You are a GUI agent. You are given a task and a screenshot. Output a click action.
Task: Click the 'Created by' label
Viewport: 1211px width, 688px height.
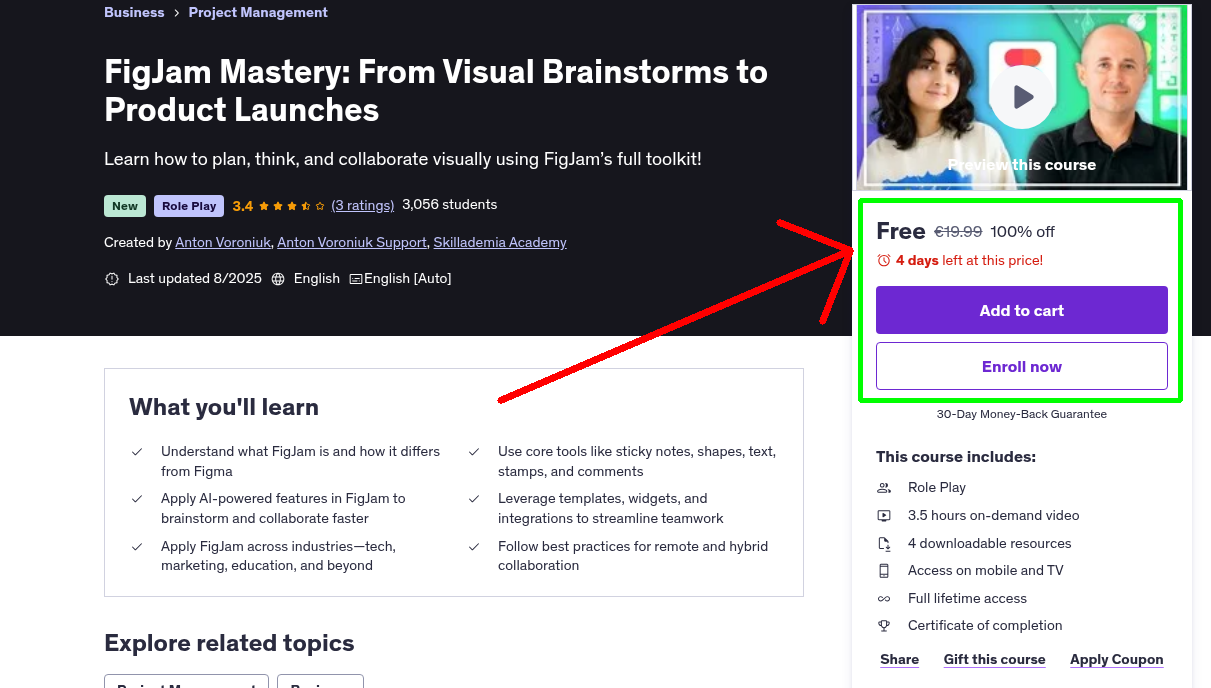138,242
